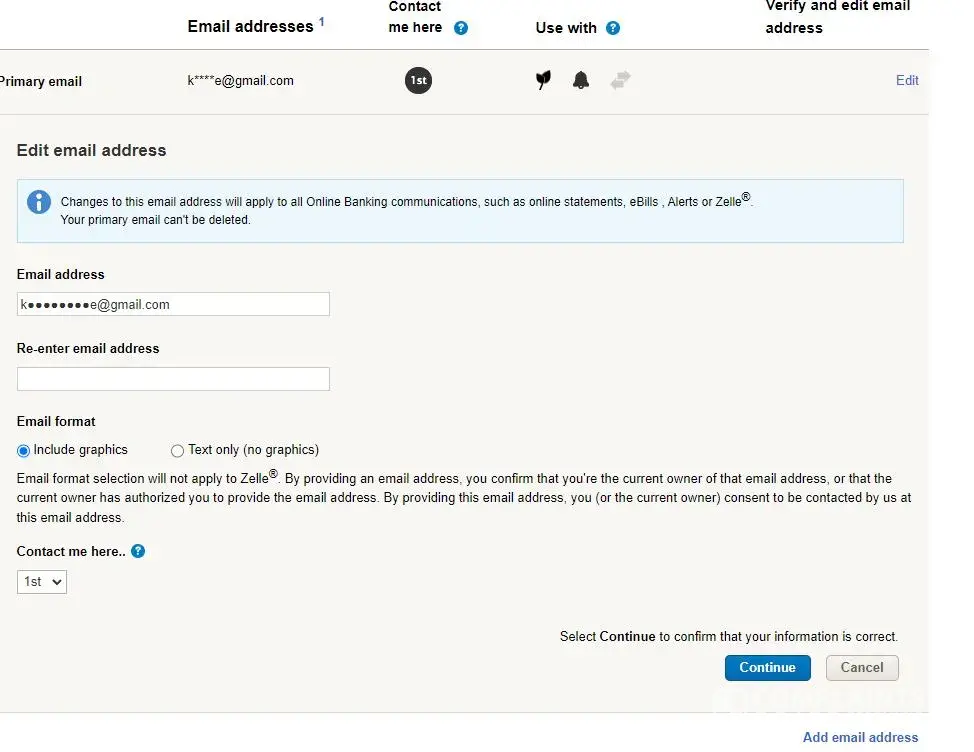The image size is (974, 752).
Task: Click help icon beside Contact me here header
Action: click(x=461, y=28)
